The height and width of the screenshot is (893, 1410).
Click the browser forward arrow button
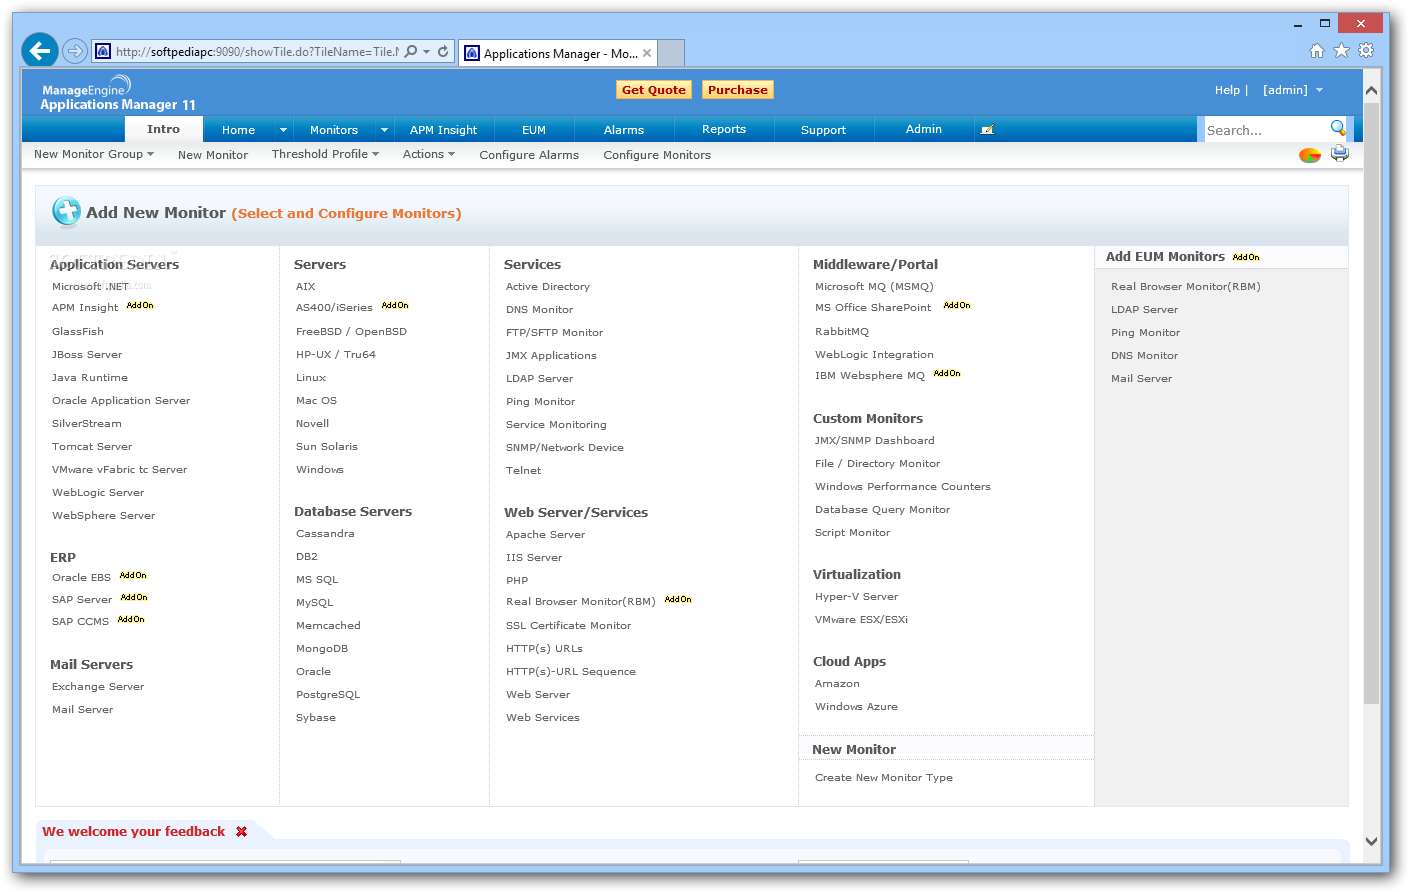click(74, 51)
